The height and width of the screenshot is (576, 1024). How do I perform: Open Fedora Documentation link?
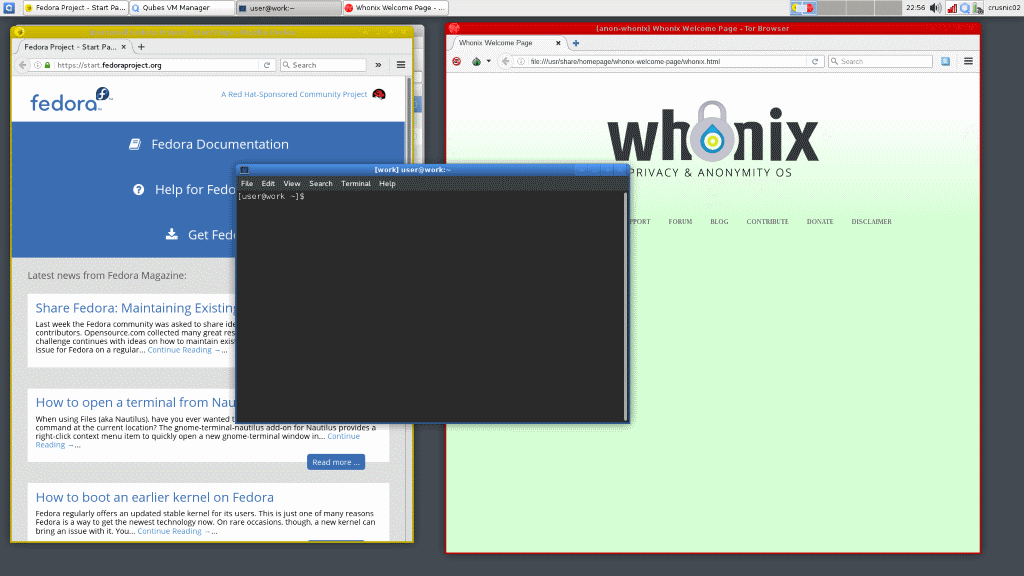tap(219, 144)
